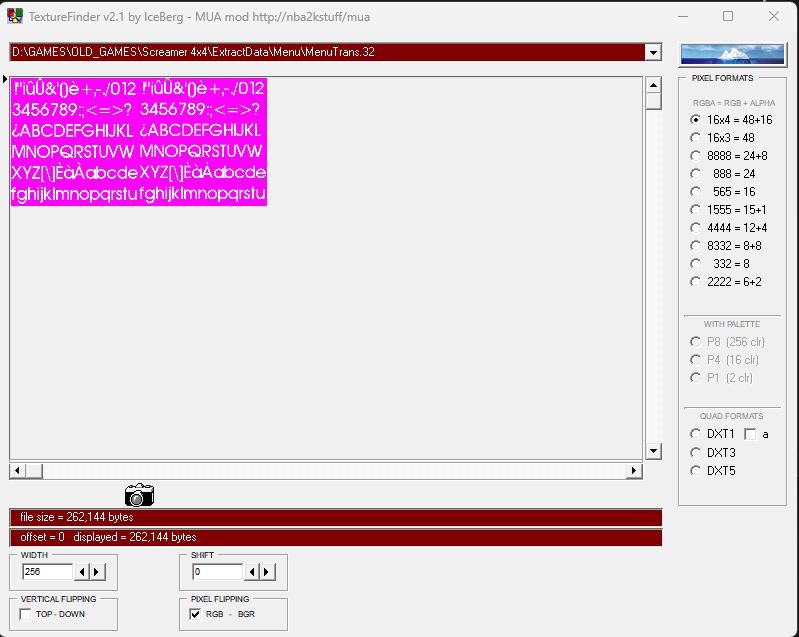Decrease WIDTH with the left arrow
This screenshot has height=637, width=799.
coord(82,572)
